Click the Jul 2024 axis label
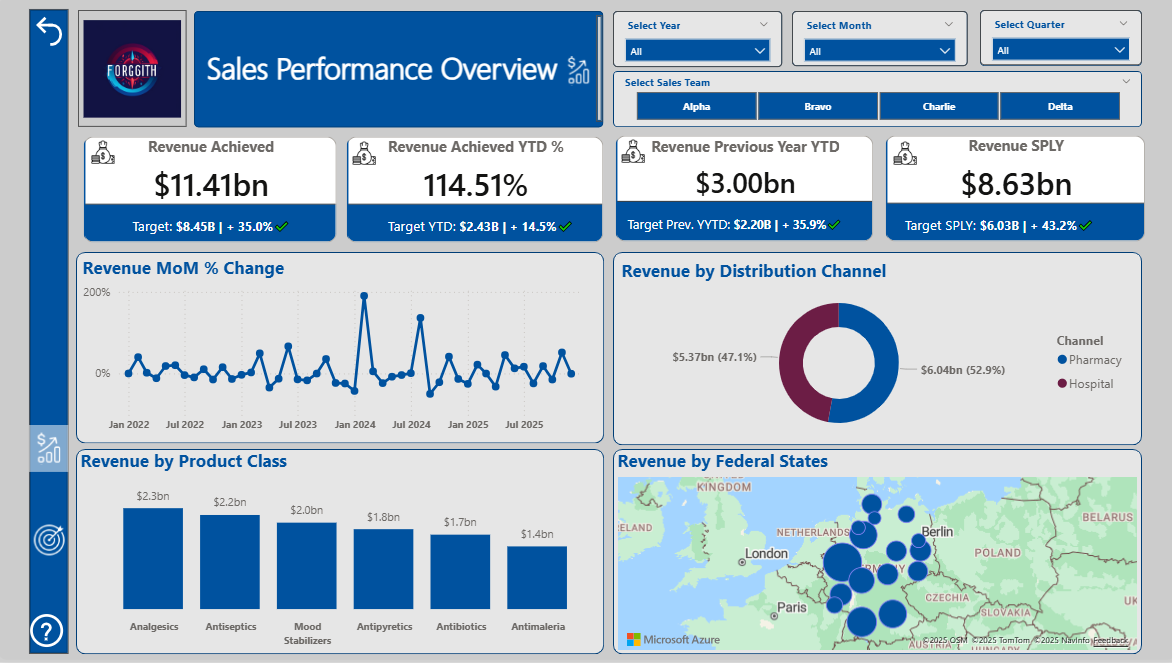 tap(411, 425)
